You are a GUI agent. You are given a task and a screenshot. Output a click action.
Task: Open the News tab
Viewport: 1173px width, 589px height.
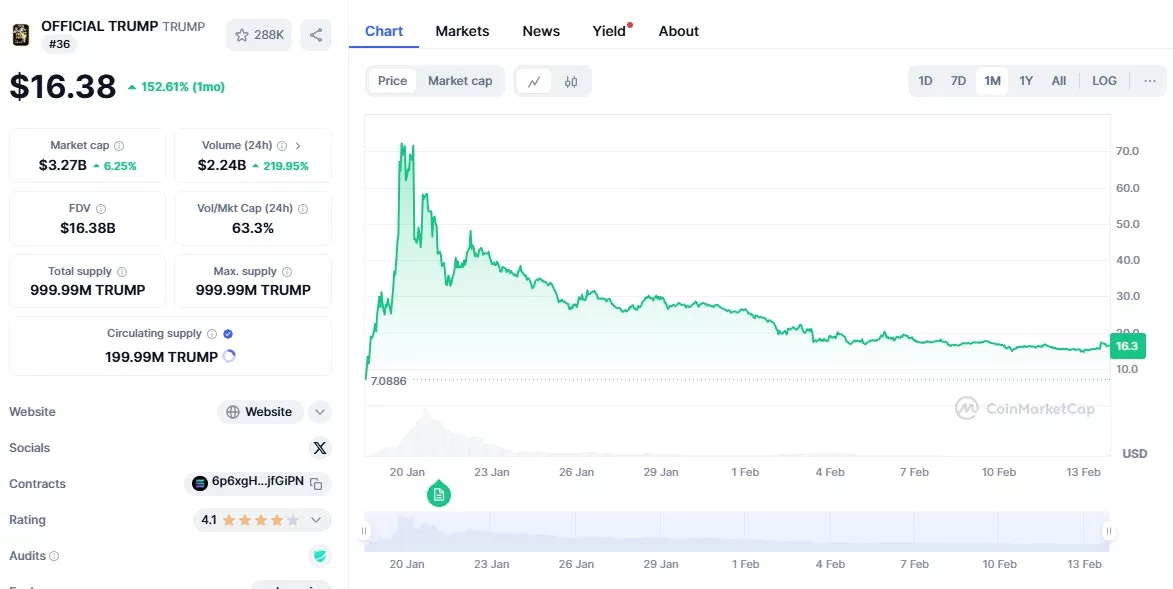click(541, 31)
